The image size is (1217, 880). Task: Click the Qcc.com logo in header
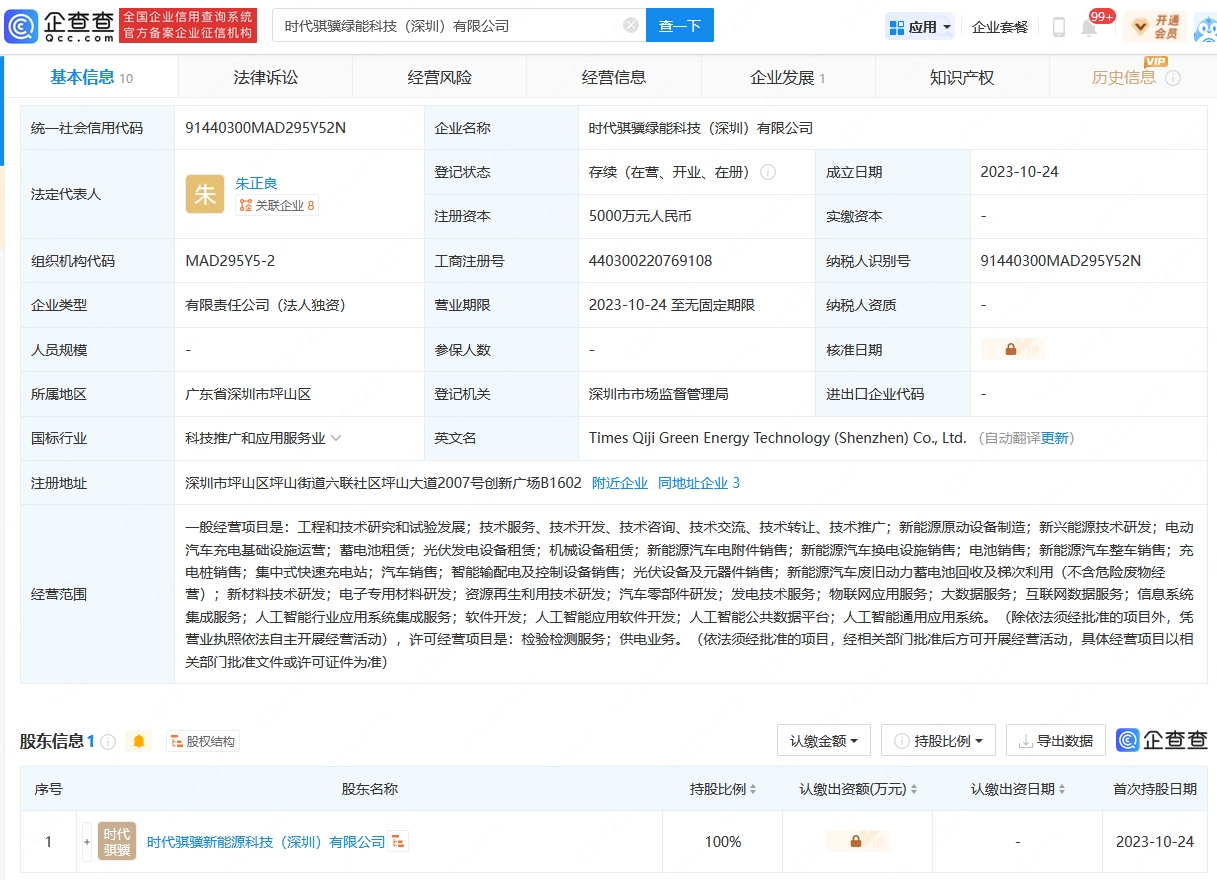pyautogui.click(x=60, y=26)
